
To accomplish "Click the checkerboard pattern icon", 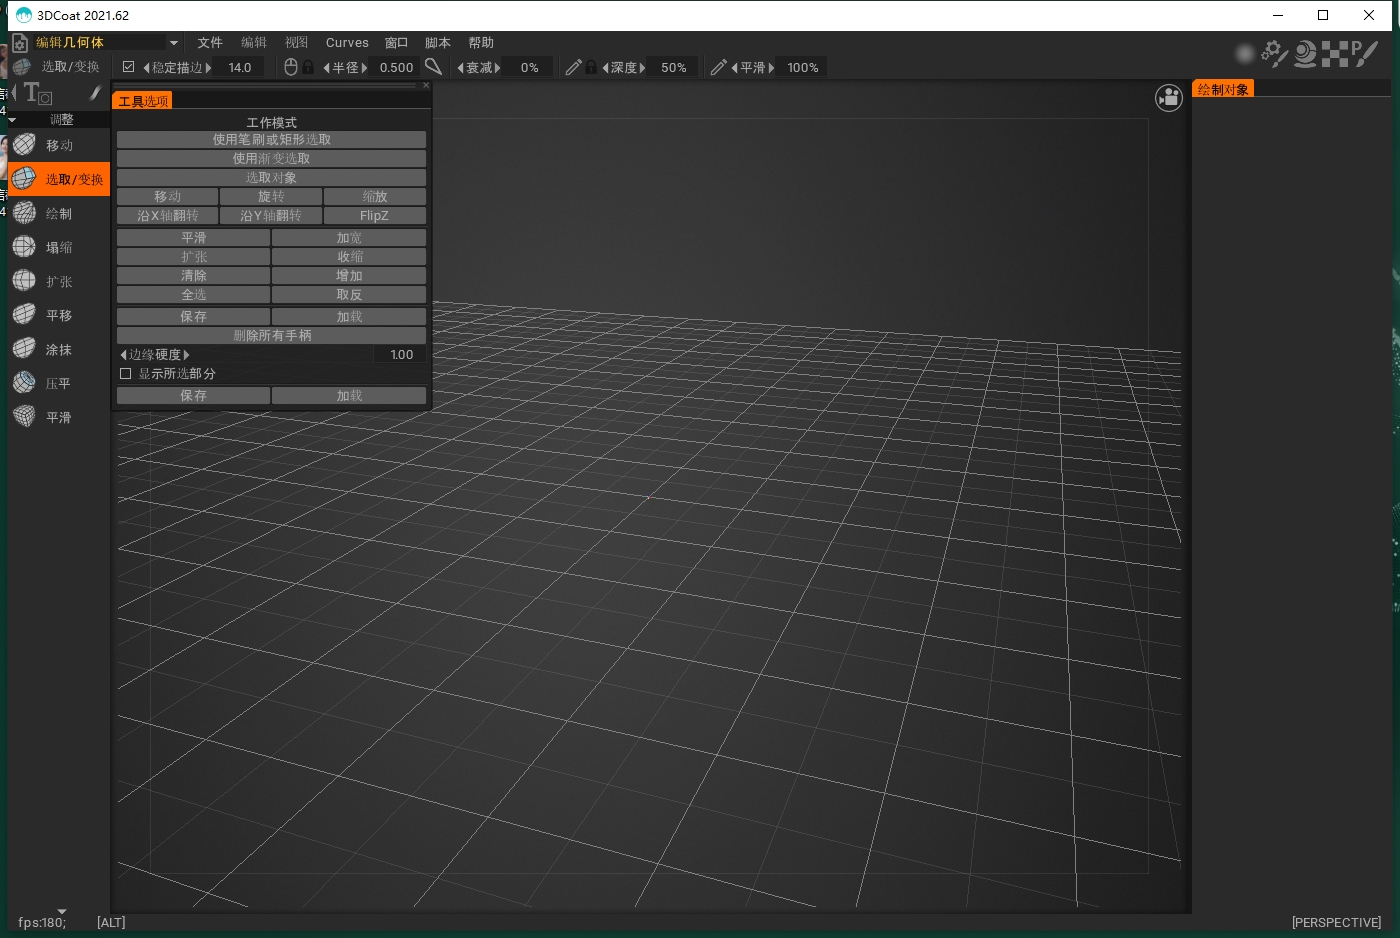I will pyautogui.click(x=1334, y=54).
